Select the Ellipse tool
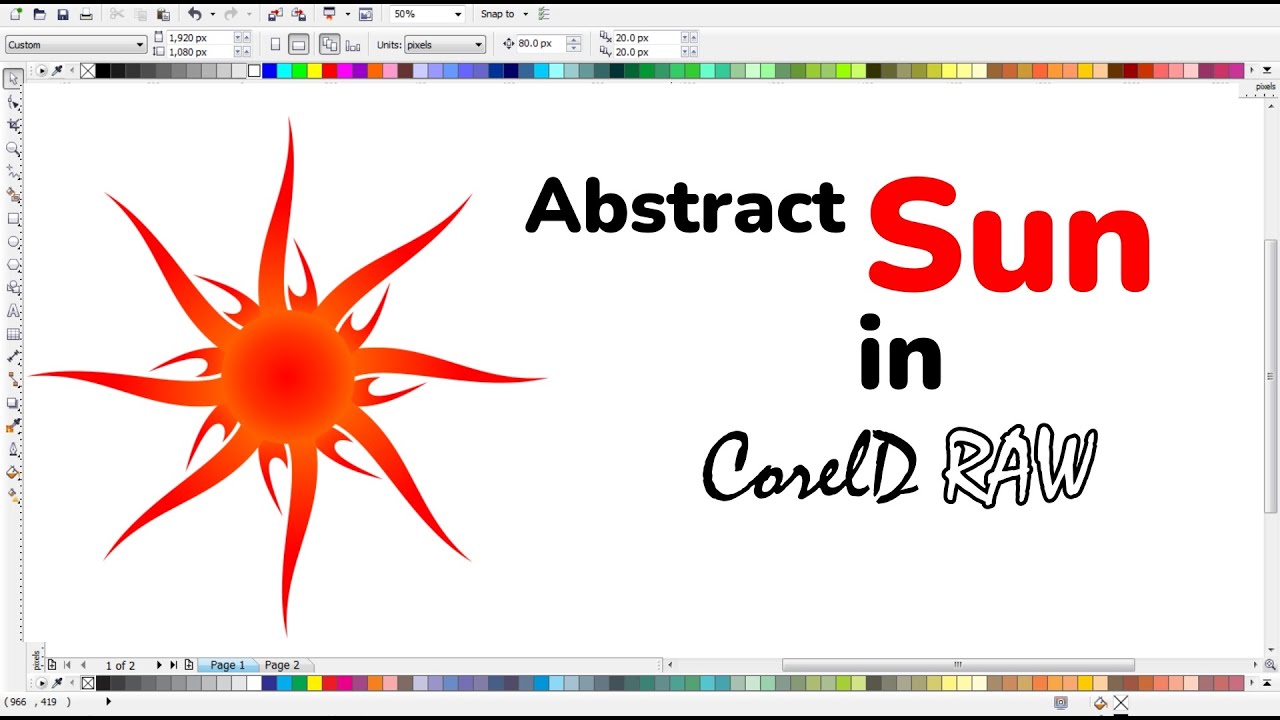The height and width of the screenshot is (720, 1280). click(x=13, y=241)
